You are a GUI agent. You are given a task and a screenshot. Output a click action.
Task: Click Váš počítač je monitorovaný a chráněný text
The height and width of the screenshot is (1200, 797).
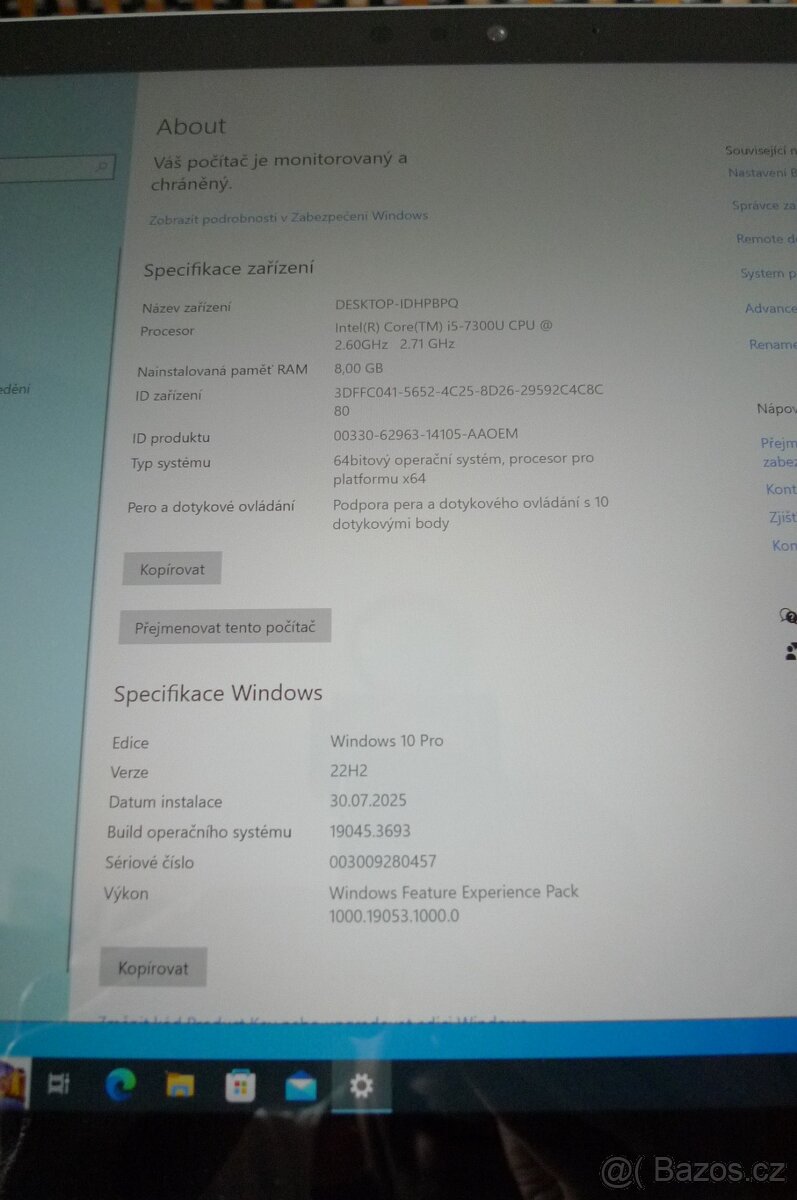coord(280,171)
